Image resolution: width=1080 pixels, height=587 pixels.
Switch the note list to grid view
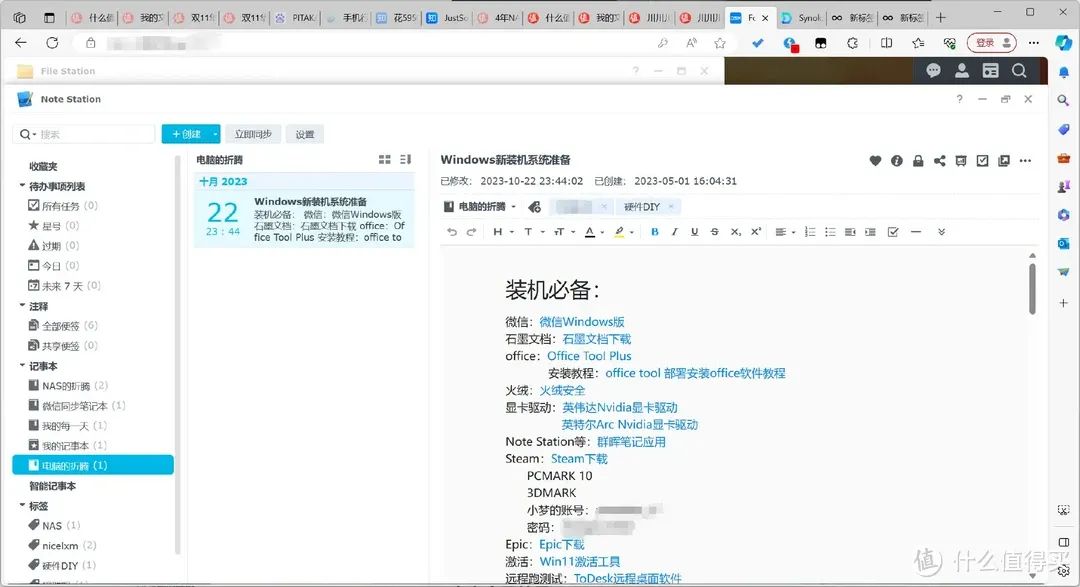point(385,160)
